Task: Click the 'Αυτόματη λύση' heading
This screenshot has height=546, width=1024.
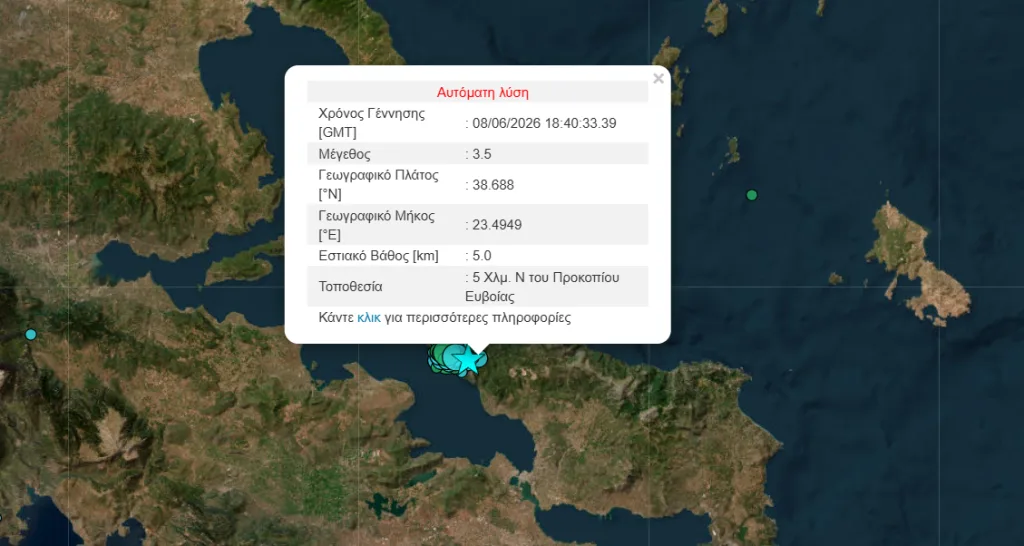Action: pos(483,92)
